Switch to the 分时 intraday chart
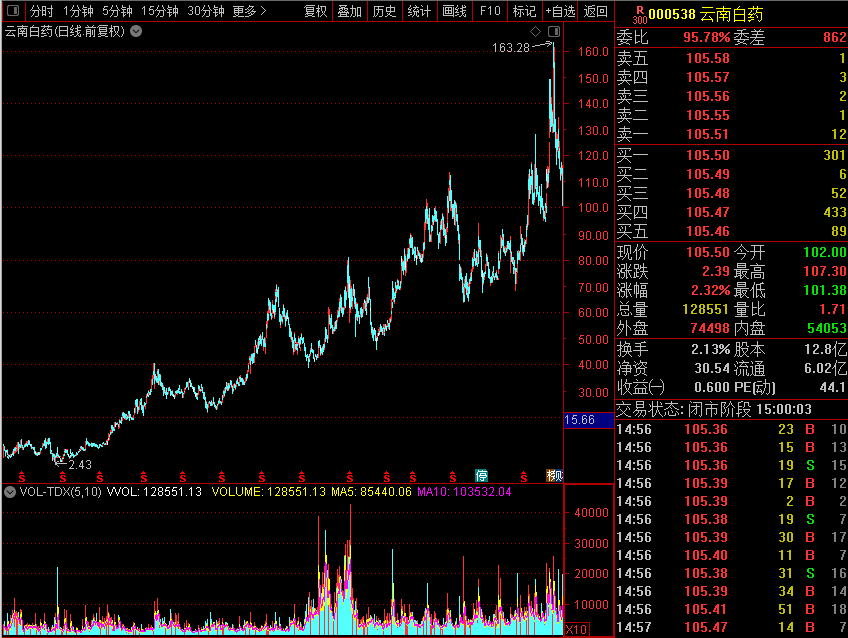The height and width of the screenshot is (638, 848). [41, 11]
